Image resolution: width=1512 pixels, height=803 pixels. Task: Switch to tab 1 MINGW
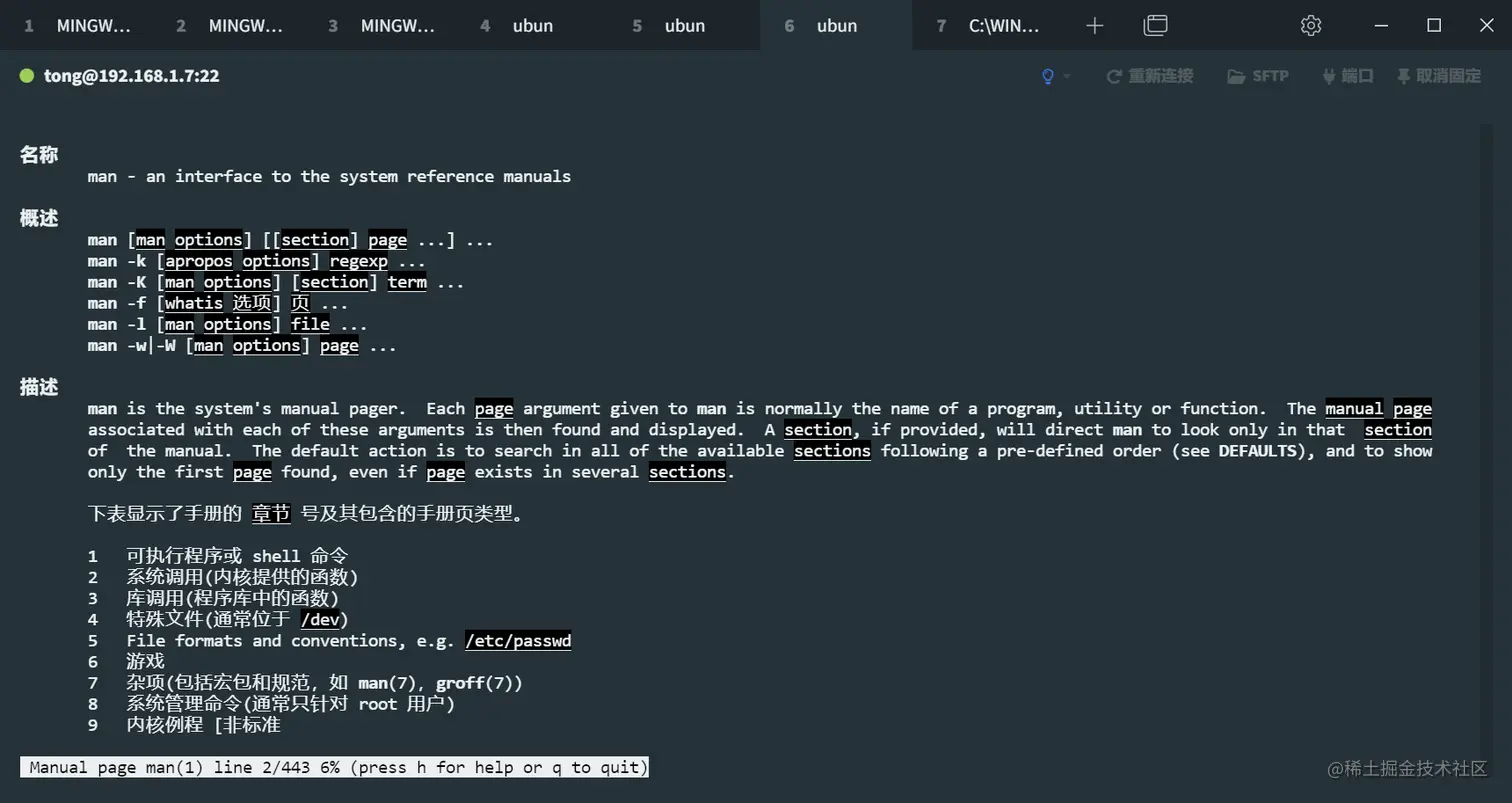76,26
